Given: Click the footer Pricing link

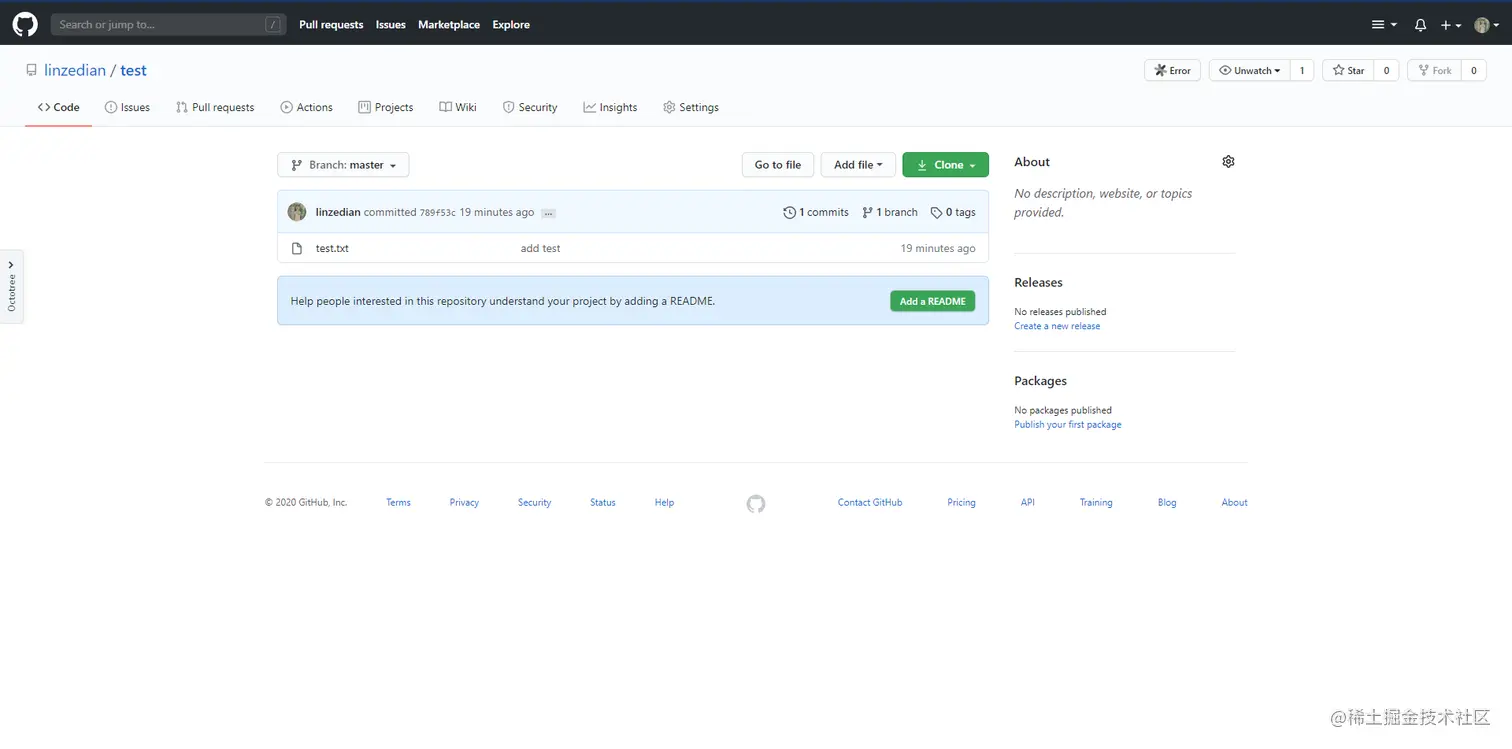Looking at the screenshot, I should (961, 503).
